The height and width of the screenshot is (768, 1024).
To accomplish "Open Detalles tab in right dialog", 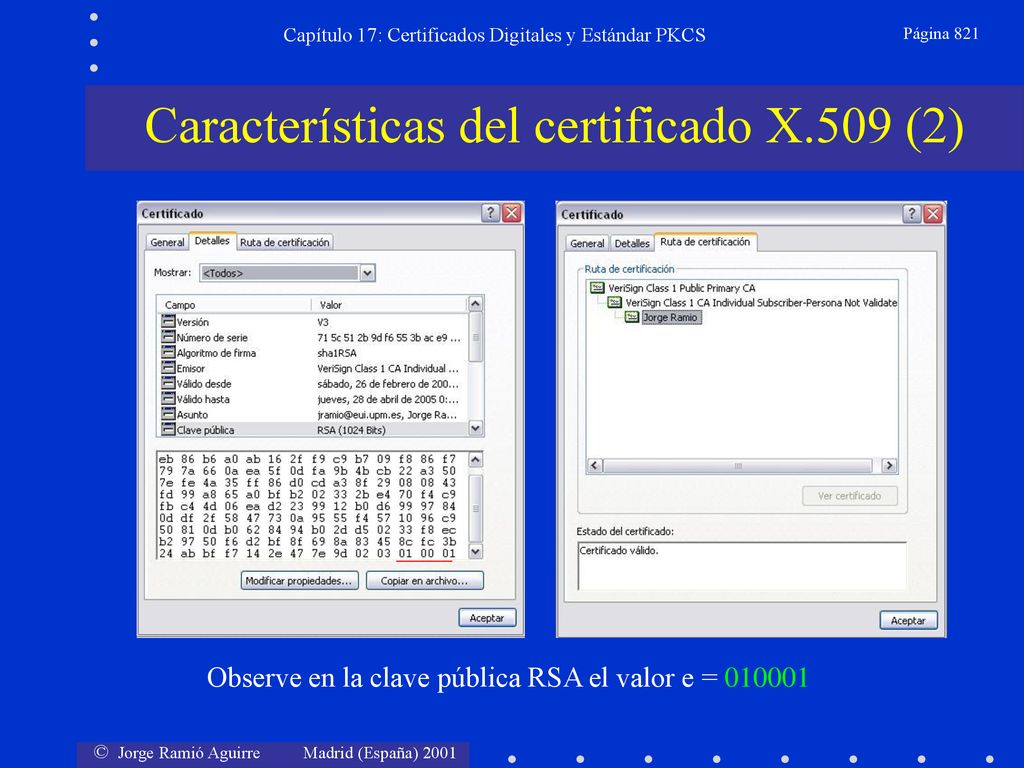I will click(x=632, y=243).
